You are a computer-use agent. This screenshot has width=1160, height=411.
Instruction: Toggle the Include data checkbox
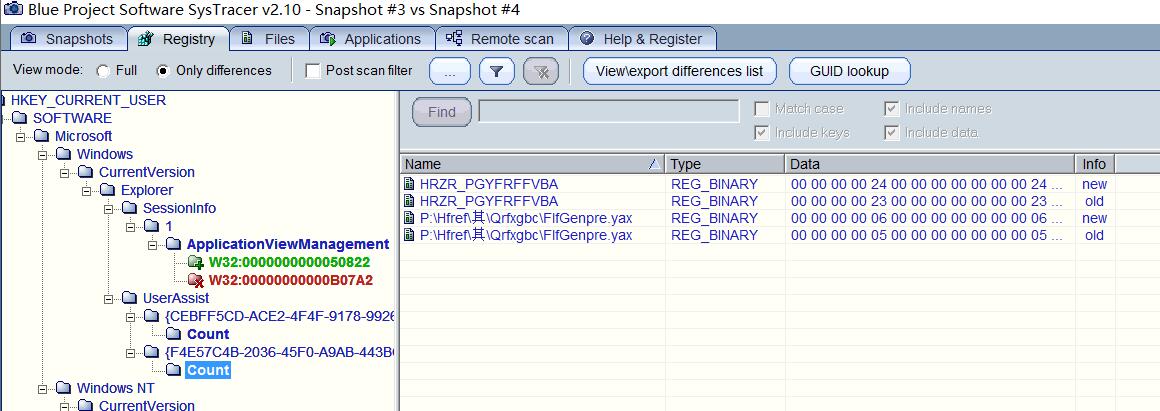pos(891,132)
